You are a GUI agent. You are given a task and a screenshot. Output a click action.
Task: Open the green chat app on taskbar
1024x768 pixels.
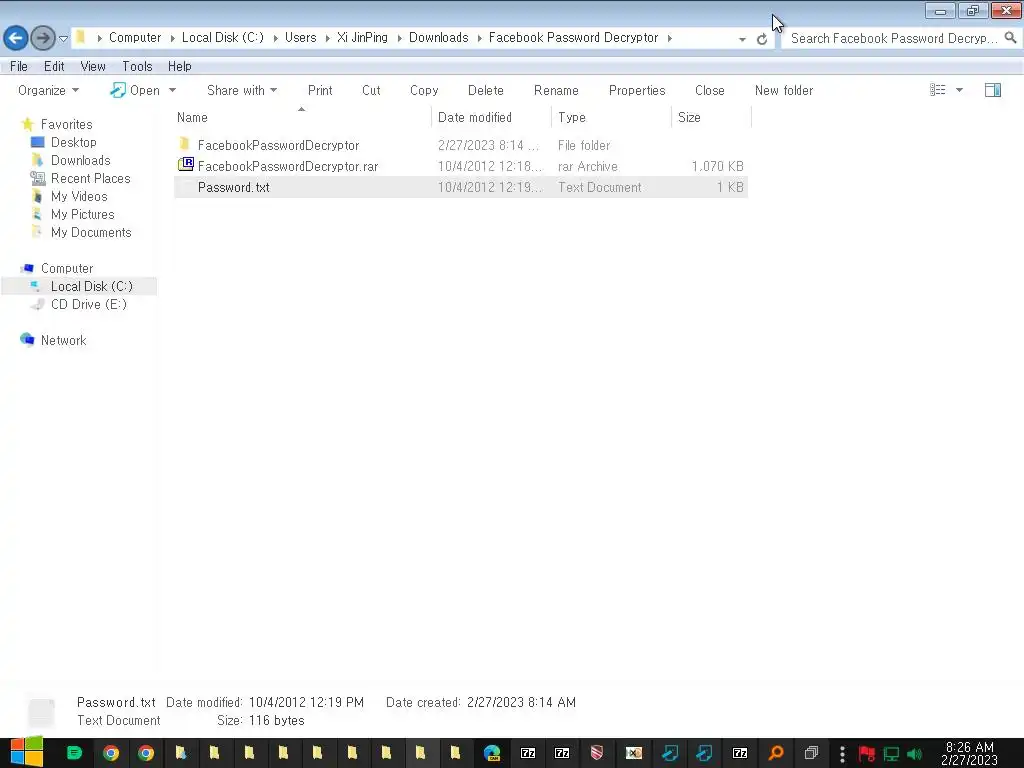point(74,753)
